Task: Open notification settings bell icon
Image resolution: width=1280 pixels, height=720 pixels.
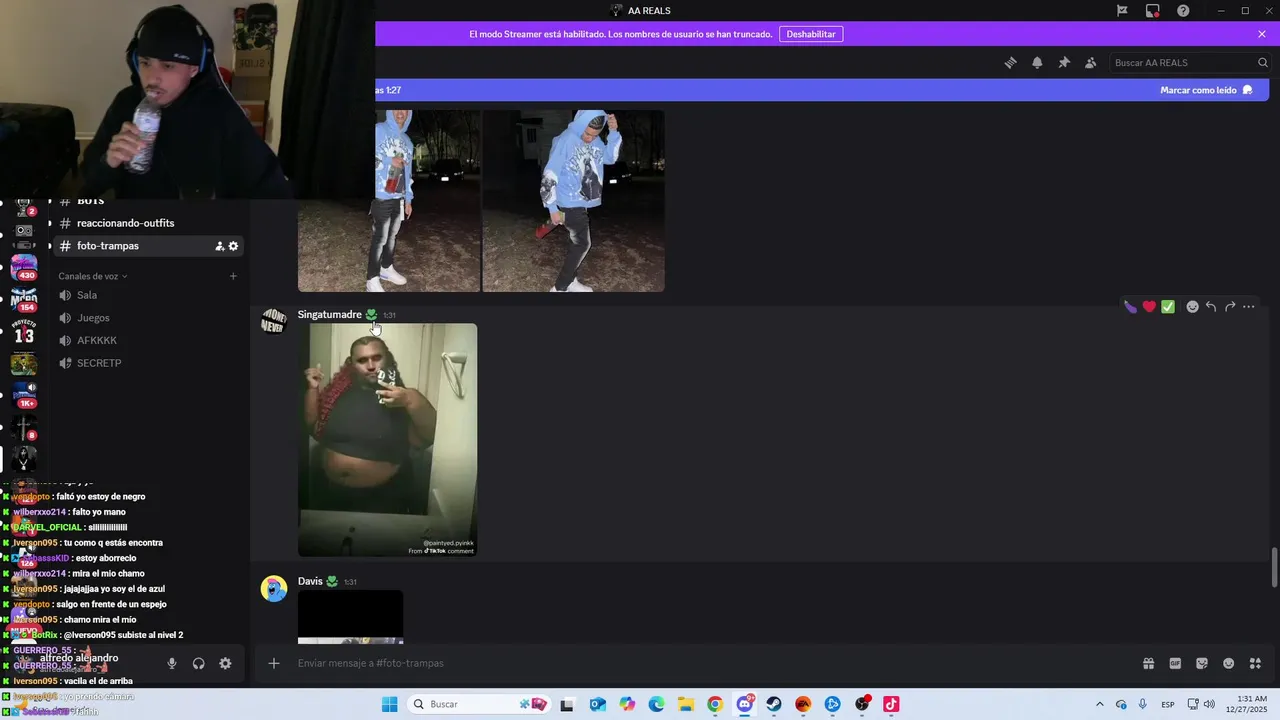Action: click(1037, 62)
